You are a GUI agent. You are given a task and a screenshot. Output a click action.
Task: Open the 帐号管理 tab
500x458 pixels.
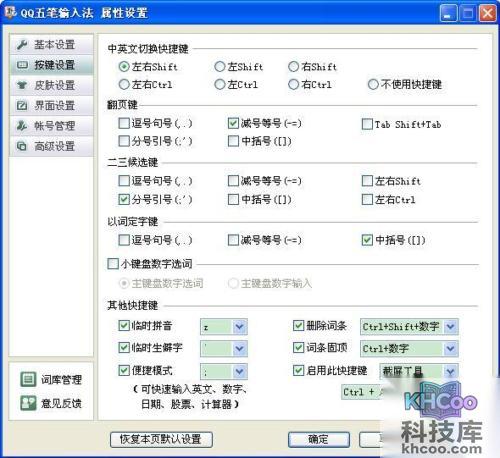[x=51, y=126]
